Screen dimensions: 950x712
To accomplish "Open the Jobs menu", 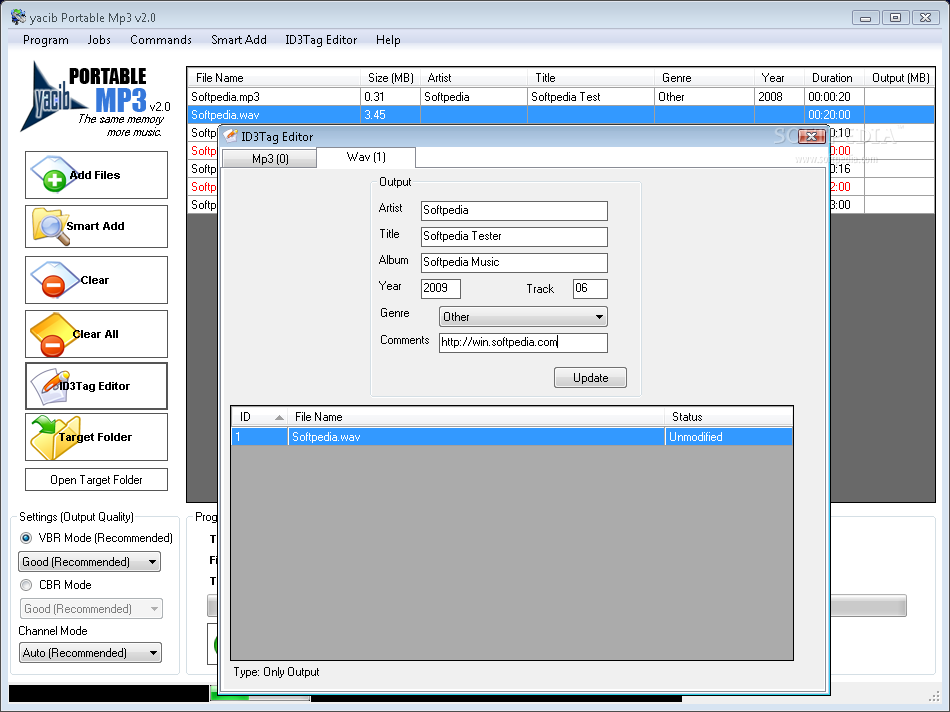I will click(x=99, y=40).
